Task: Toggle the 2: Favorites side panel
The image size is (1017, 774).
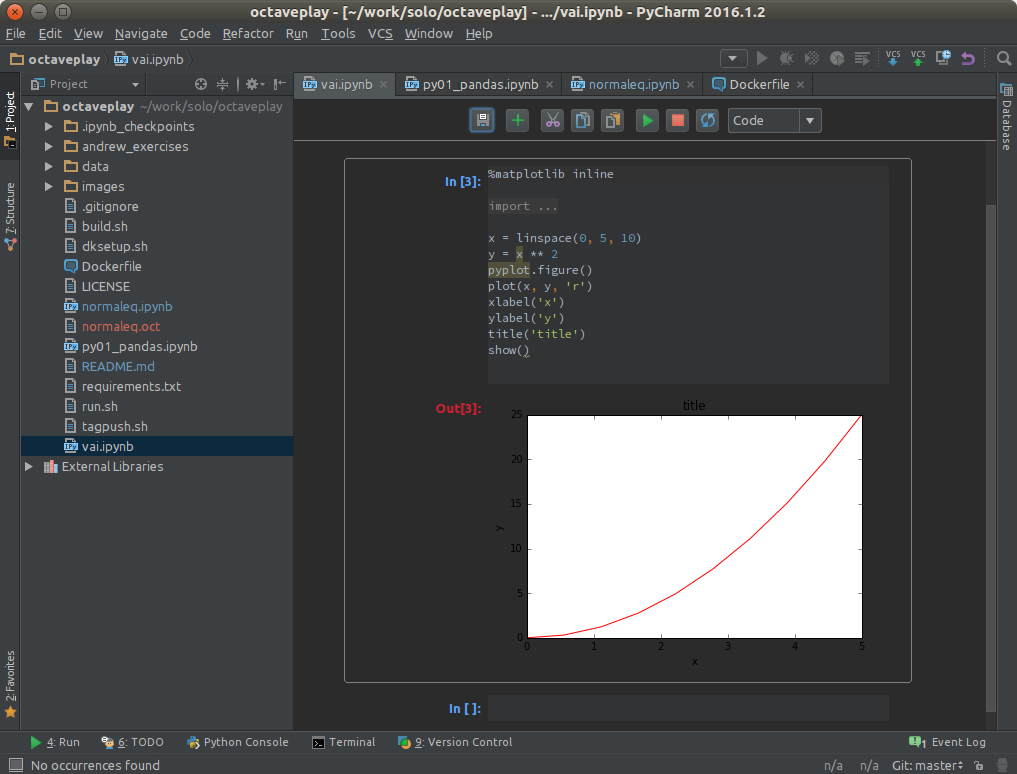Action: 10,684
